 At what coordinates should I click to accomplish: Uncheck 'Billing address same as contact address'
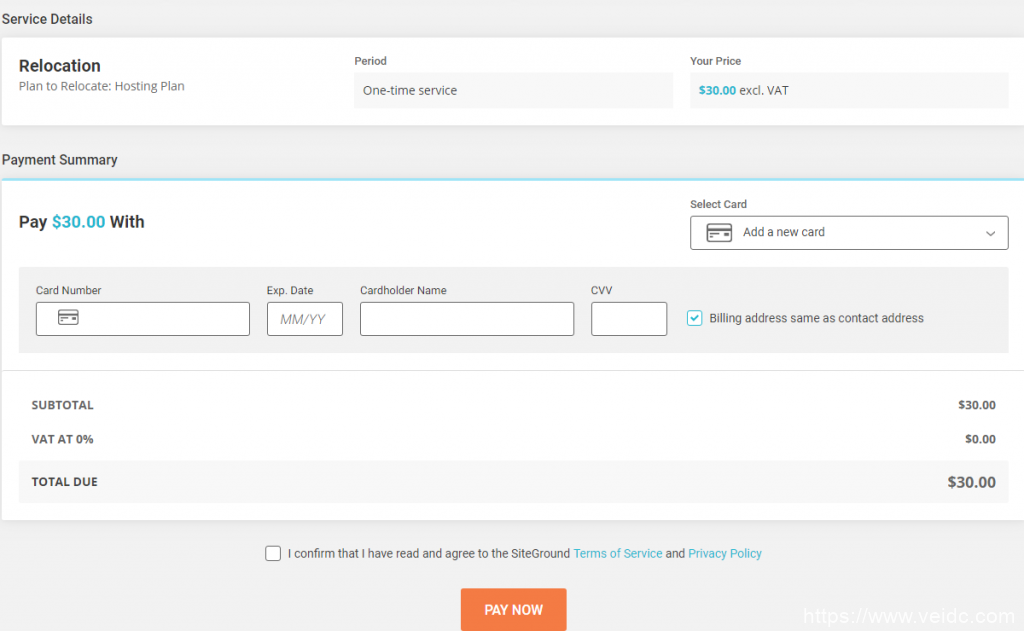(x=695, y=318)
